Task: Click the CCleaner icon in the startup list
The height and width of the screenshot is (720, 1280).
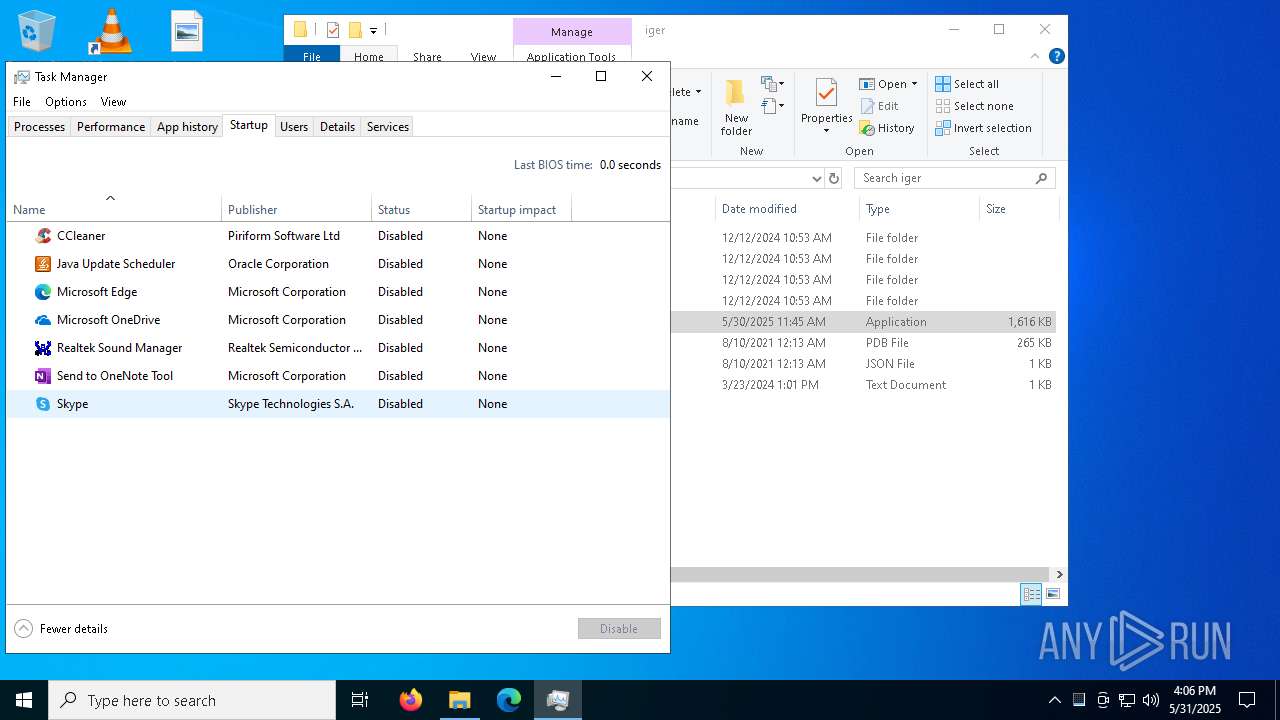Action: pyautogui.click(x=42, y=236)
